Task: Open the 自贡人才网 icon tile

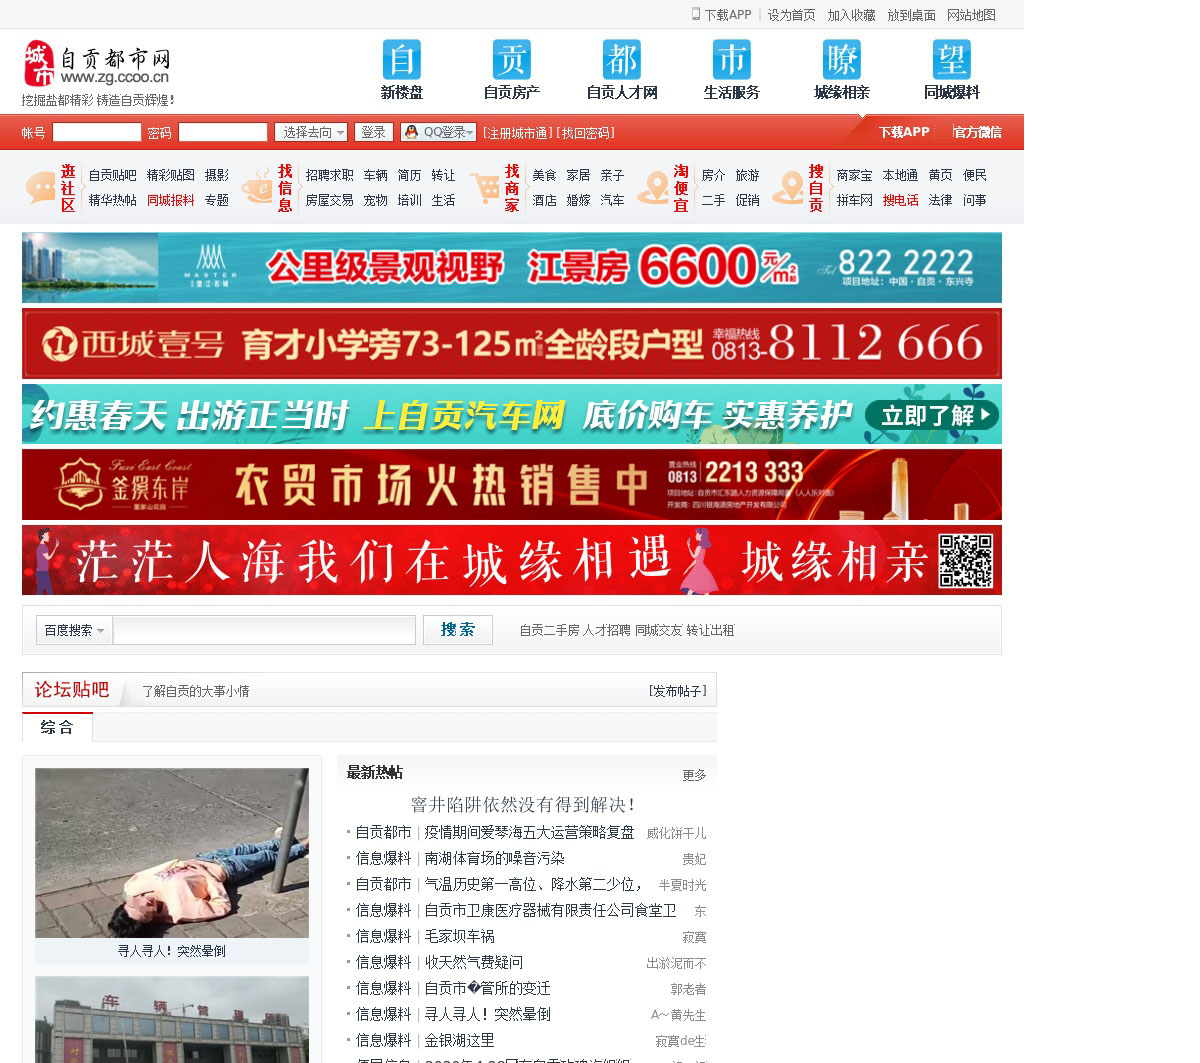Action: click(x=622, y=70)
